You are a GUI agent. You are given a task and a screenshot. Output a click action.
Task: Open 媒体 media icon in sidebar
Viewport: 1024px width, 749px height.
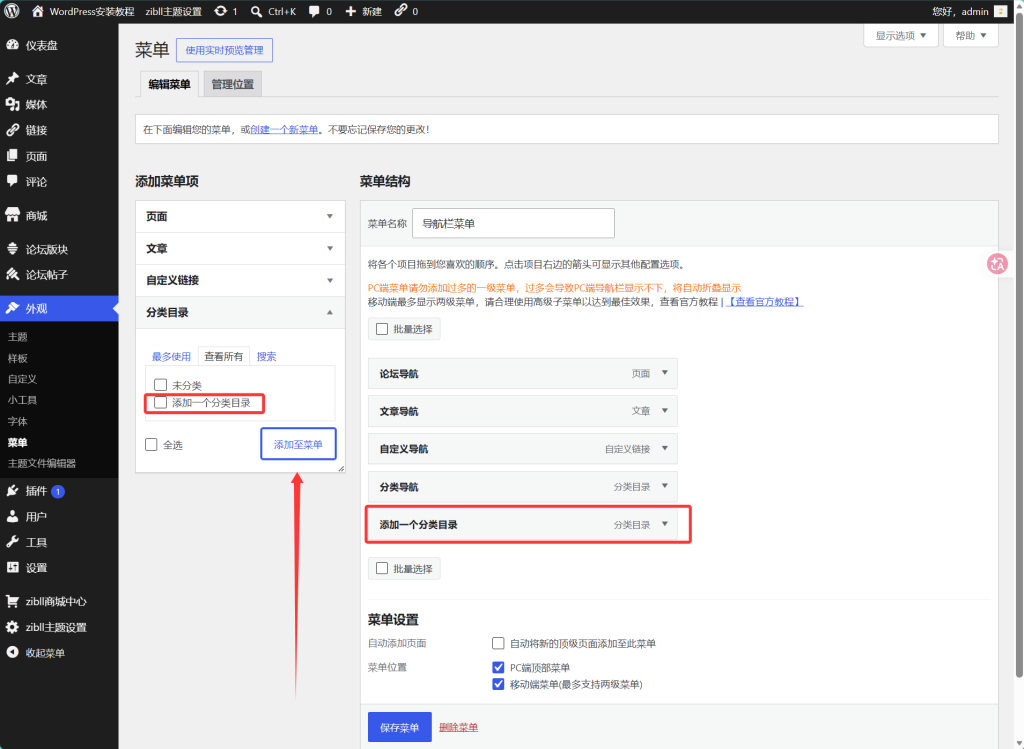point(12,104)
